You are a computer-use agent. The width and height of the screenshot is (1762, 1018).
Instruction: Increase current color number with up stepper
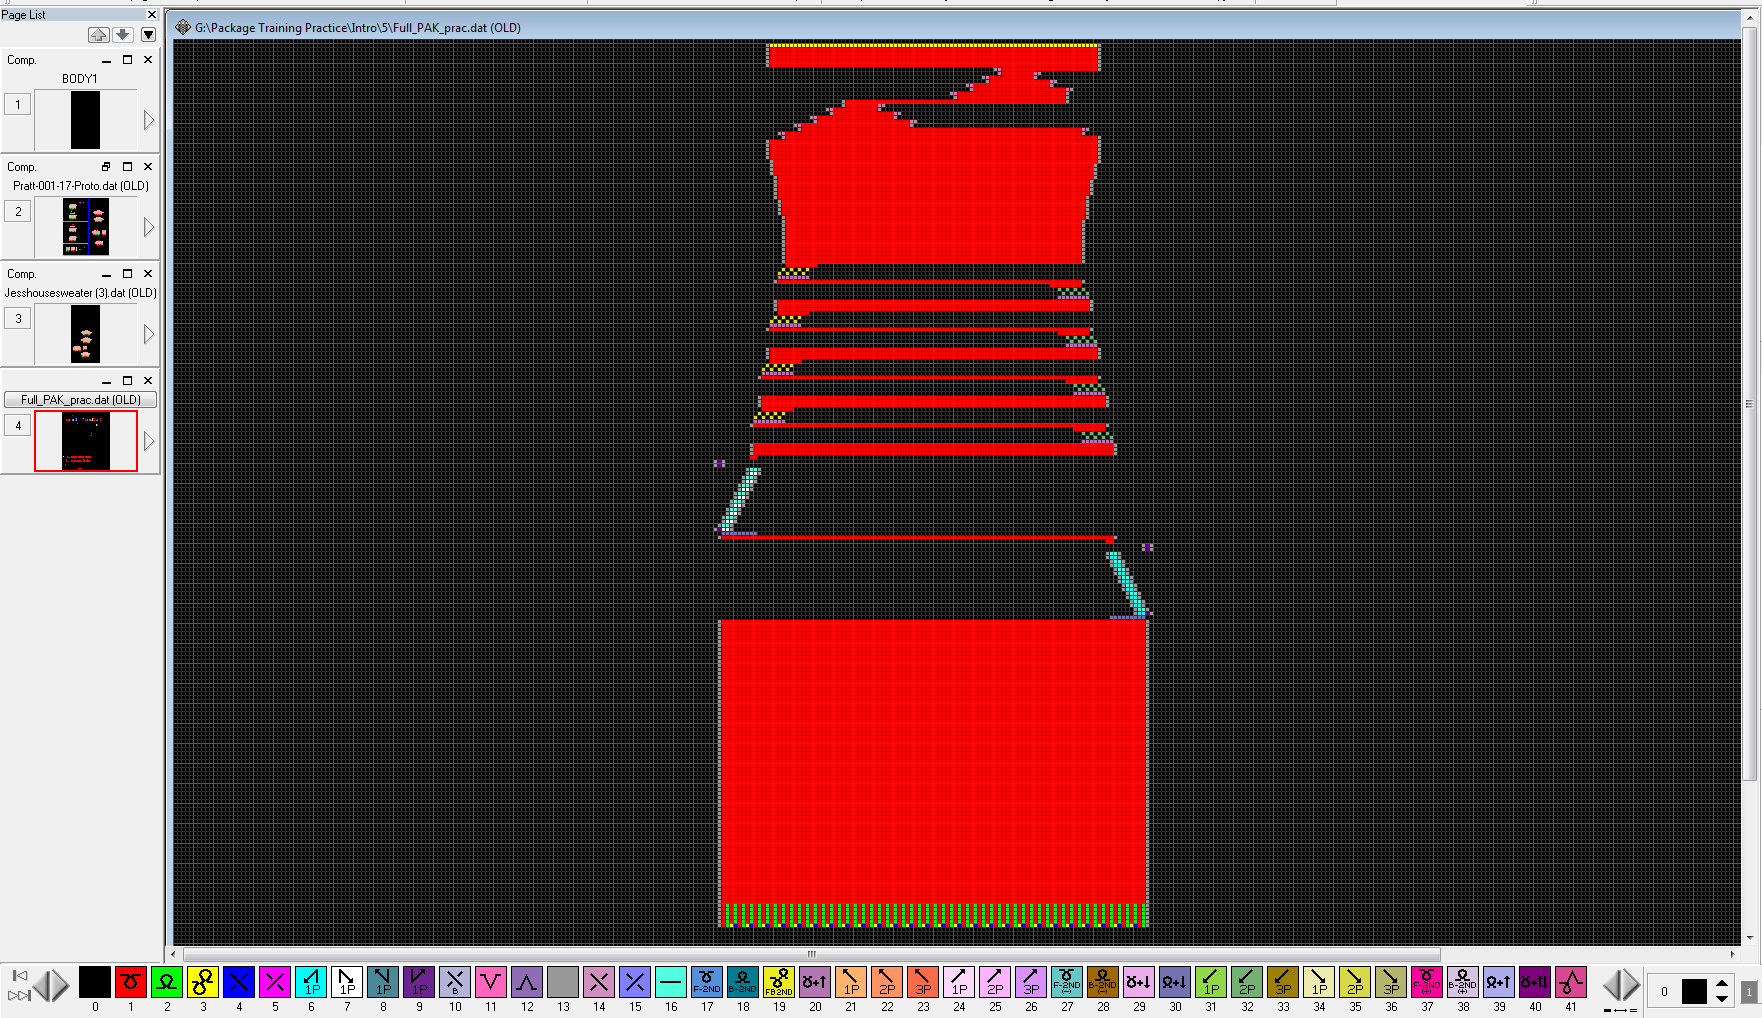[x=1722, y=984]
